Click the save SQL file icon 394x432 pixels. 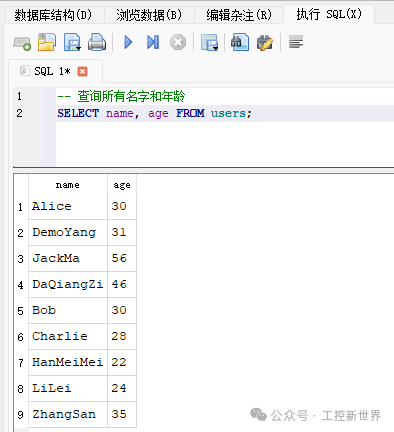coord(72,42)
